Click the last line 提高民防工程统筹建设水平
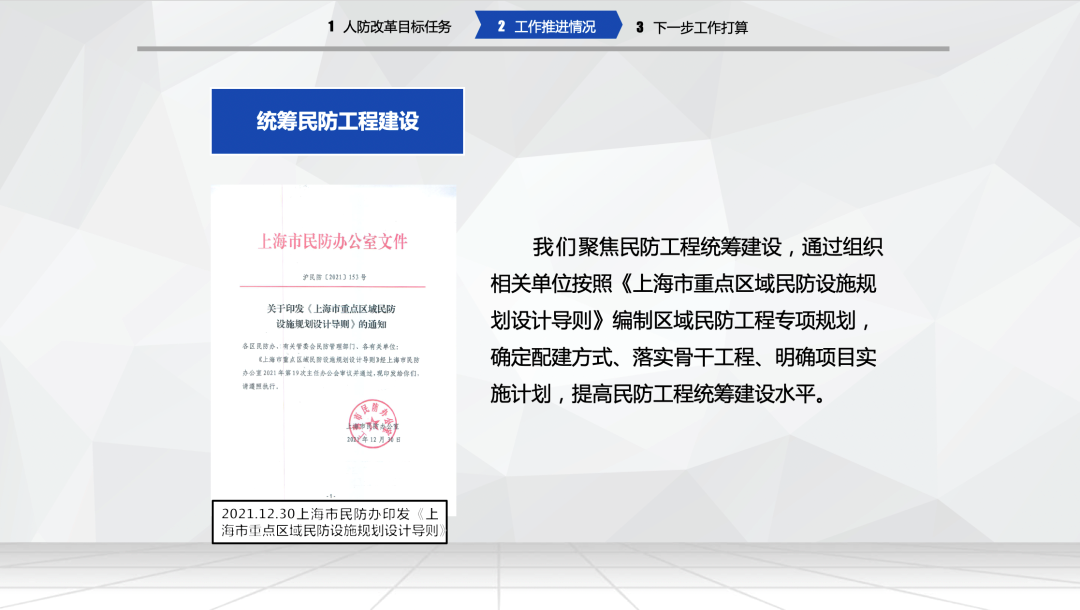 click(658, 394)
